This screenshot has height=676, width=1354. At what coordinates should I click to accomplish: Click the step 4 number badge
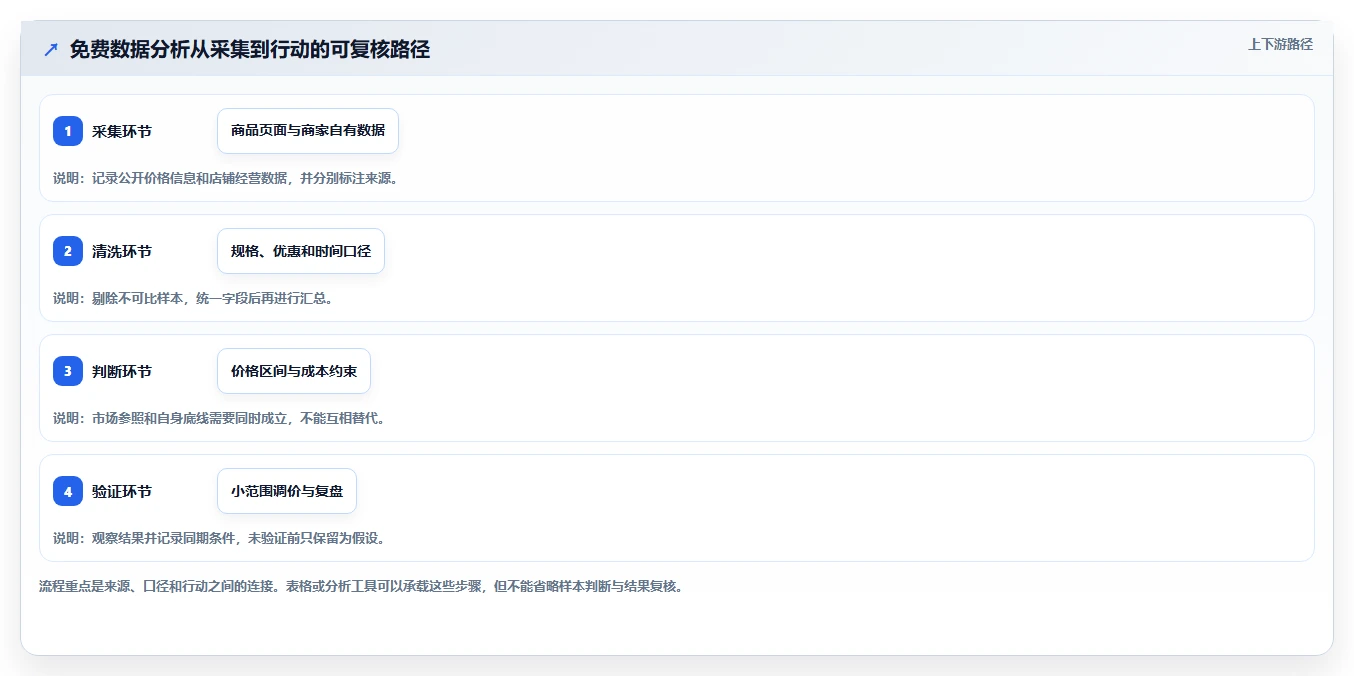tap(68, 491)
